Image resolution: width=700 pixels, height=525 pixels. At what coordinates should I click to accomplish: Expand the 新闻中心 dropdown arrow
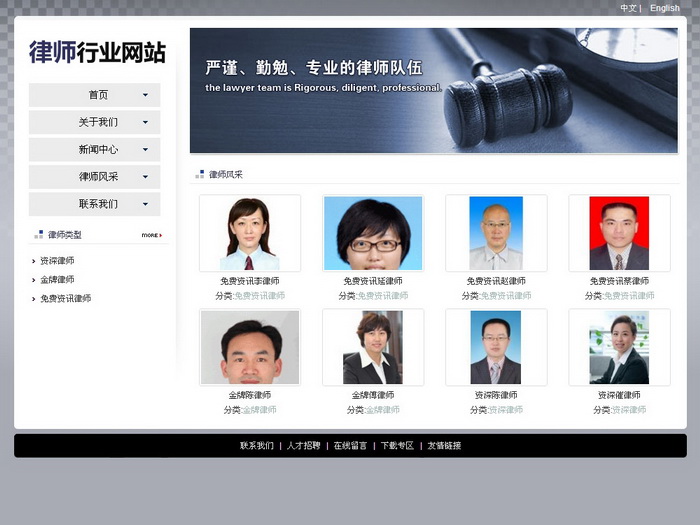[145, 149]
